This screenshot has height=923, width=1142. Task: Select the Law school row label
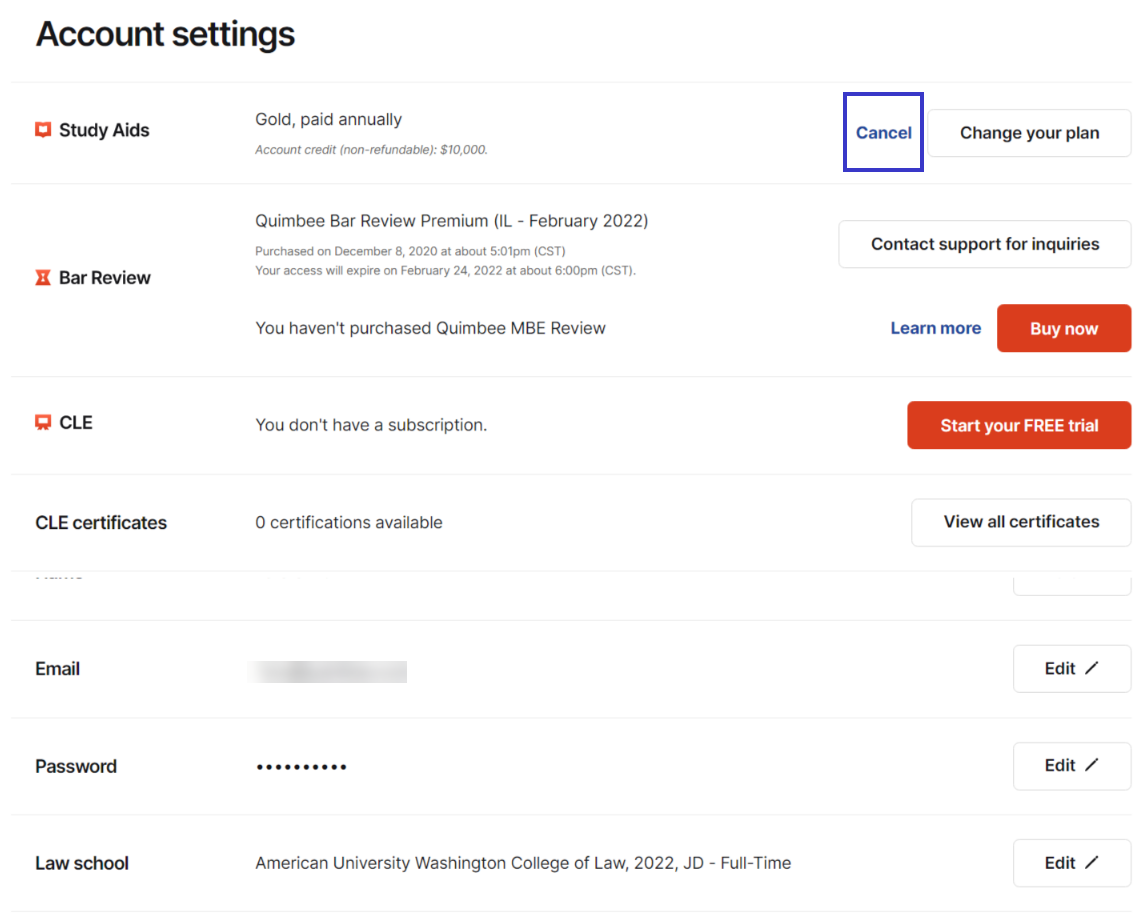[82, 863]
